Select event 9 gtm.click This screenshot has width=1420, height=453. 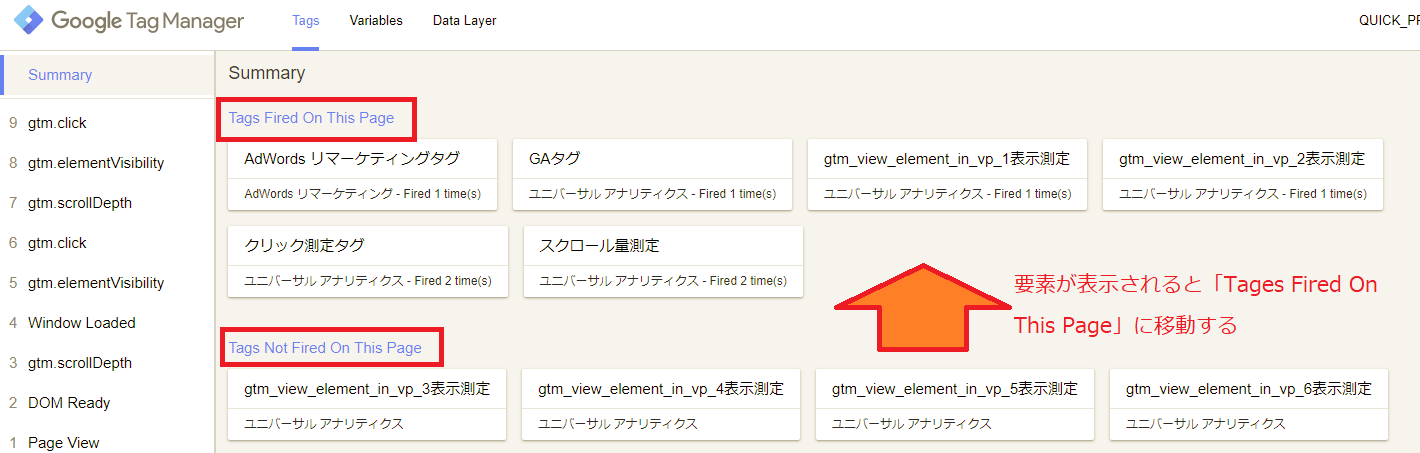[107, 123]
